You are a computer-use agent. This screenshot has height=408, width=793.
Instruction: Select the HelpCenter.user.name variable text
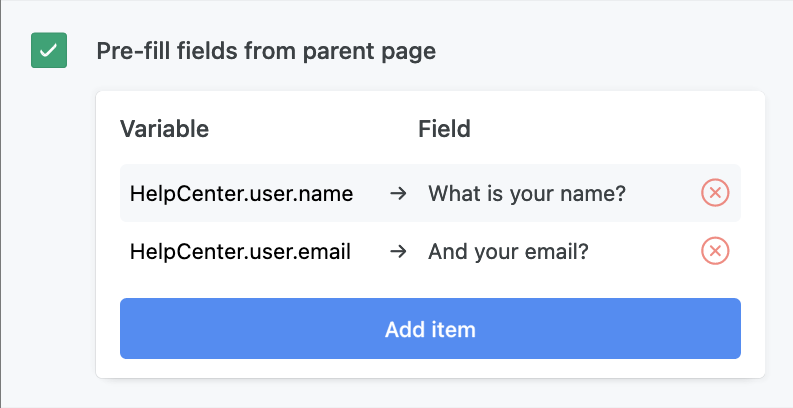[x=241, y=194]
